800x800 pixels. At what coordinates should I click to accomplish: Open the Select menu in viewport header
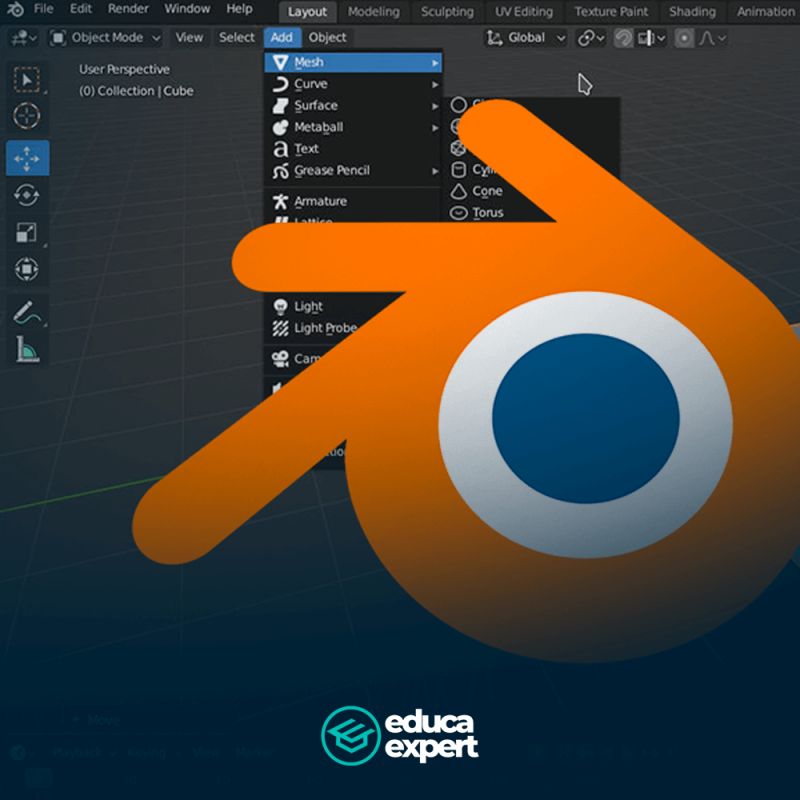tap(237, 38)
